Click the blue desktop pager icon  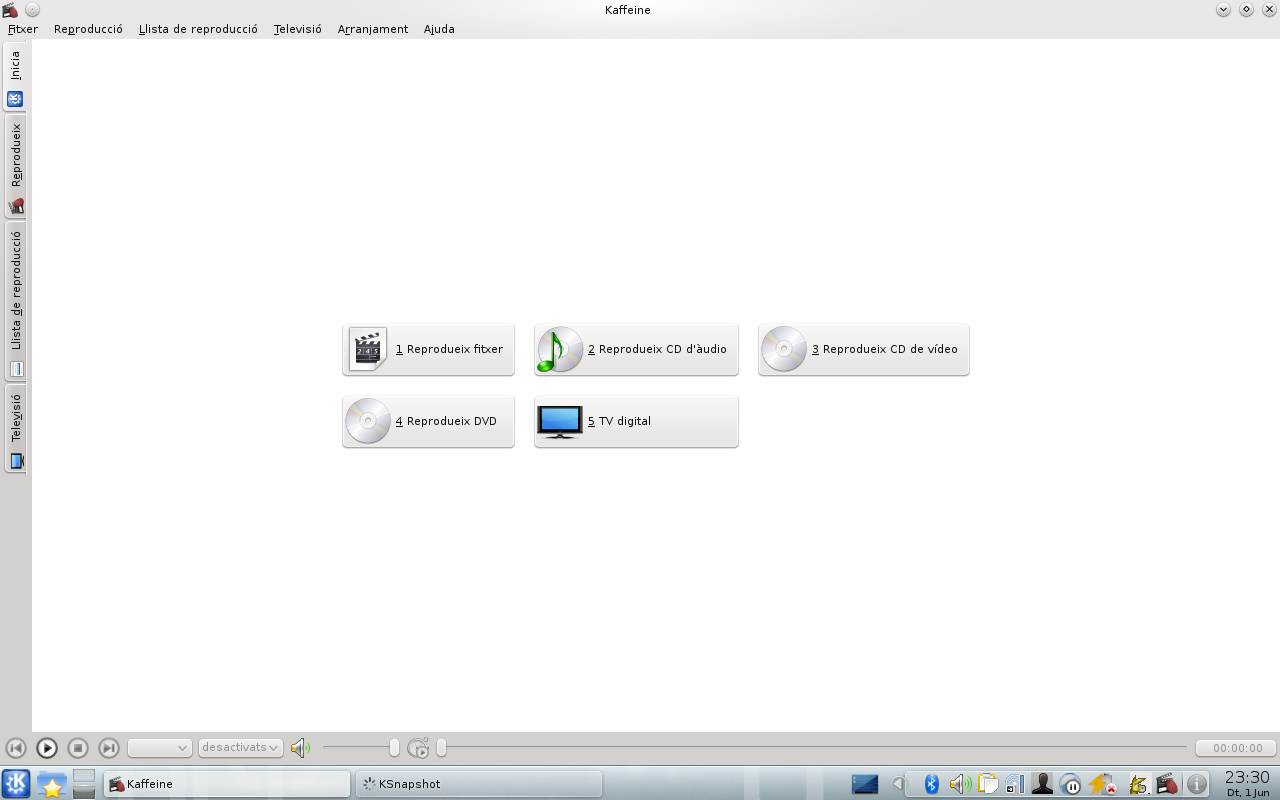click(x=865, y=784)
